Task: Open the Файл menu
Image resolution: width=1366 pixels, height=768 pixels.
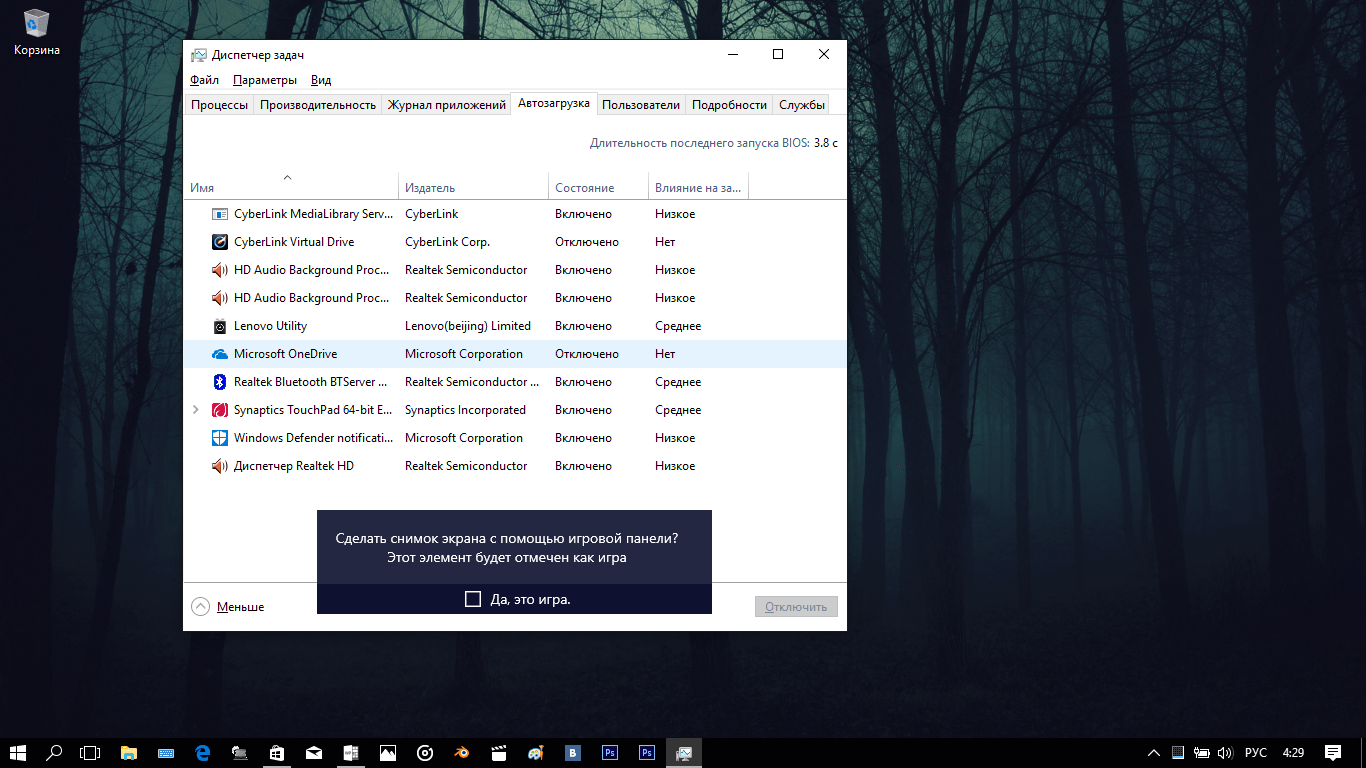Action: (x=204, y=80)
